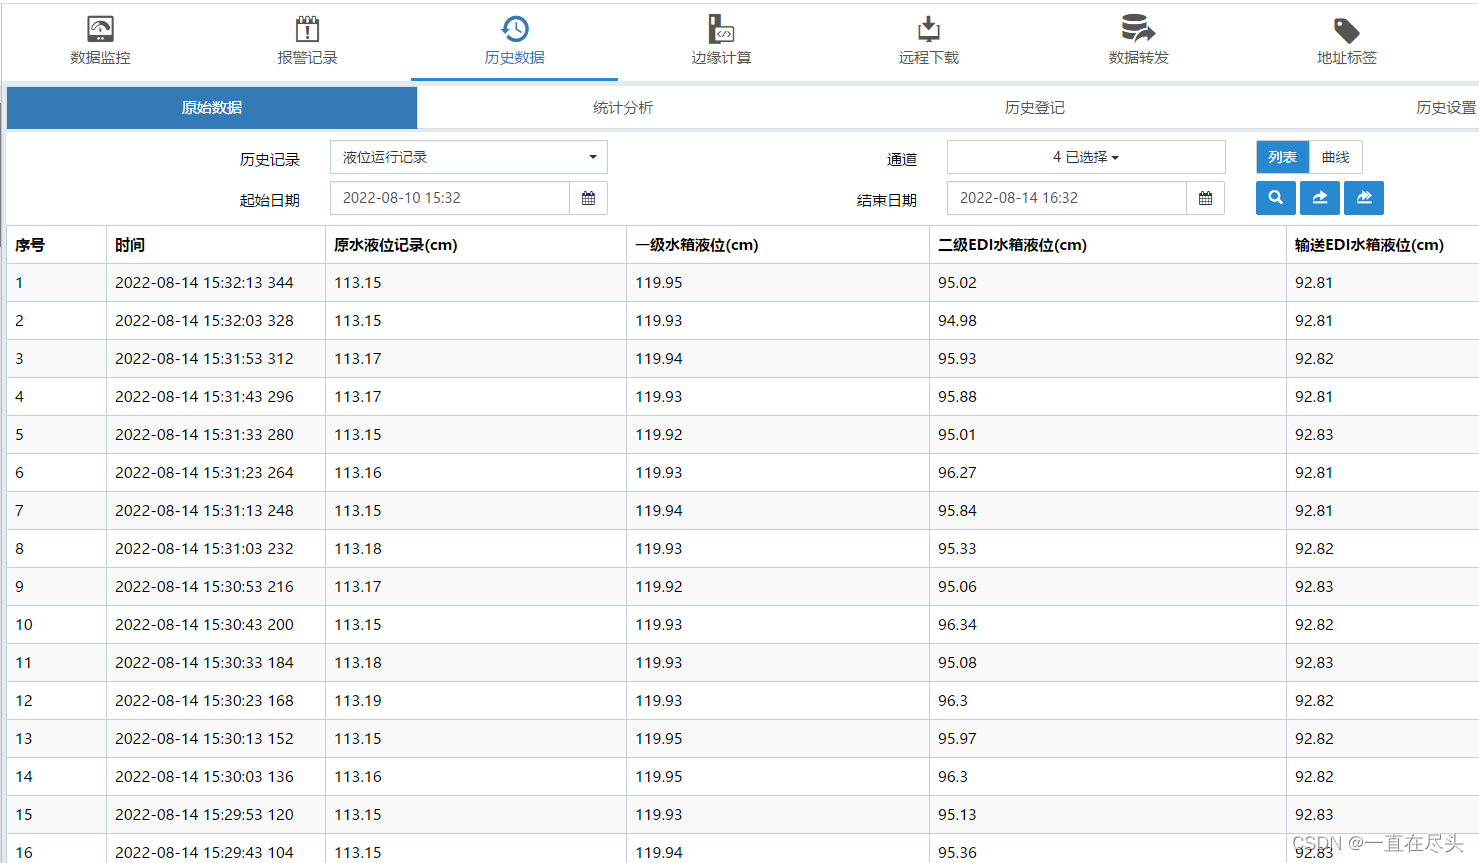
Task: Open the 远程下载 remote download icon
Action: 929,29
